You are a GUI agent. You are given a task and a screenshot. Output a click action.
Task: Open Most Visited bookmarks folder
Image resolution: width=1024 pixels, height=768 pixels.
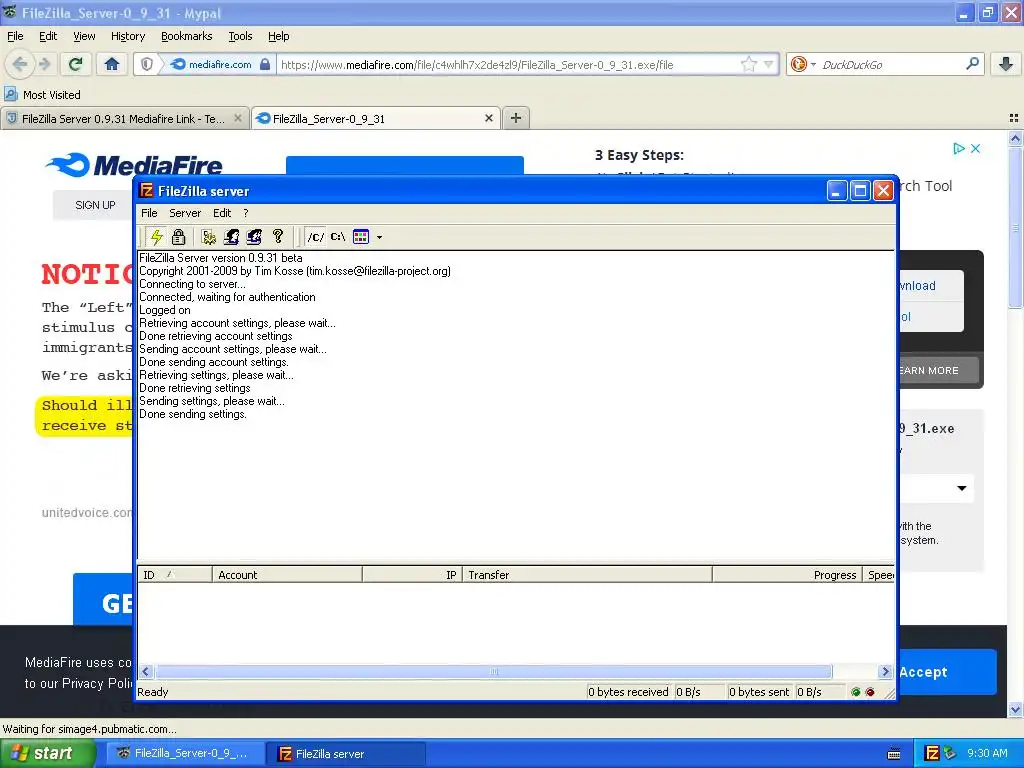43,95
